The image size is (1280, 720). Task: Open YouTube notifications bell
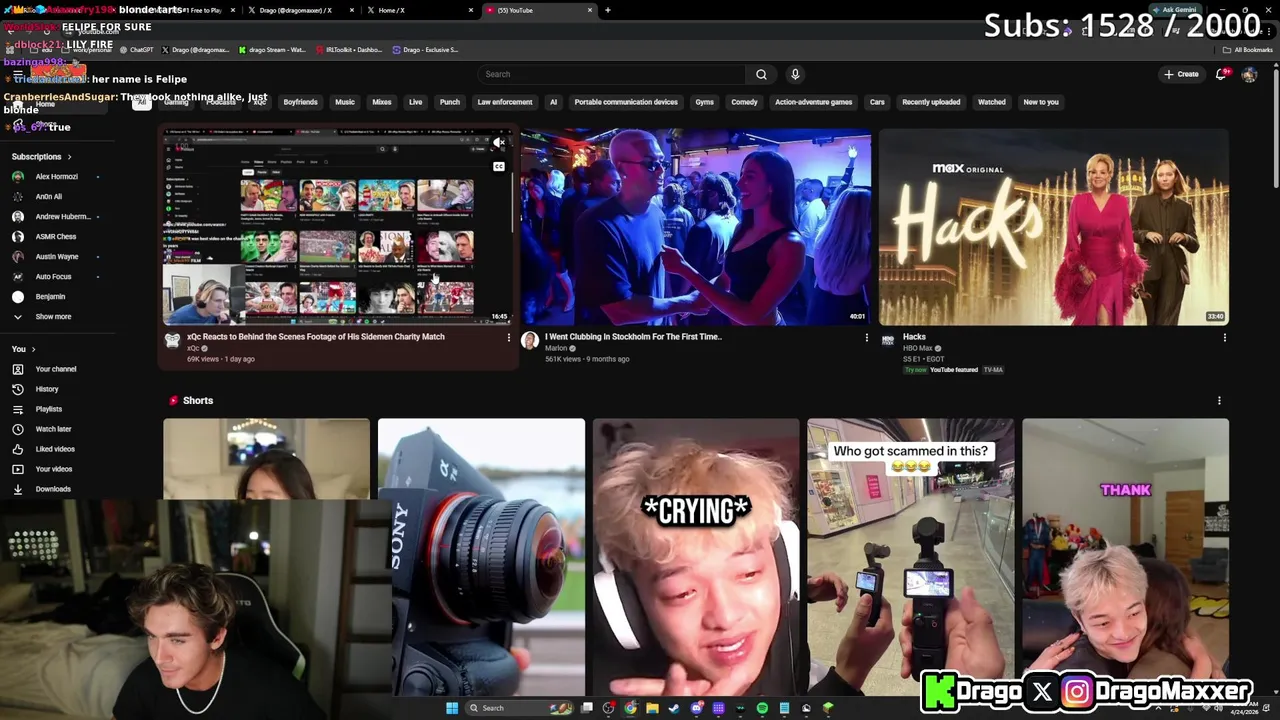(1220, 74)
